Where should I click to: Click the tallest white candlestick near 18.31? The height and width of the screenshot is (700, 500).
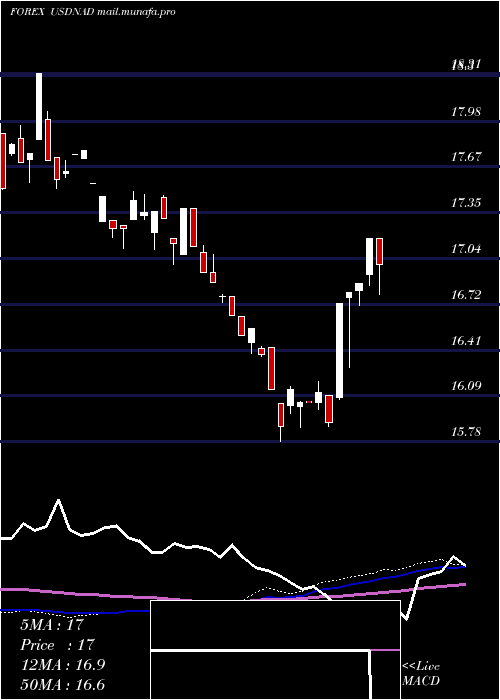(x=39, y=106)
